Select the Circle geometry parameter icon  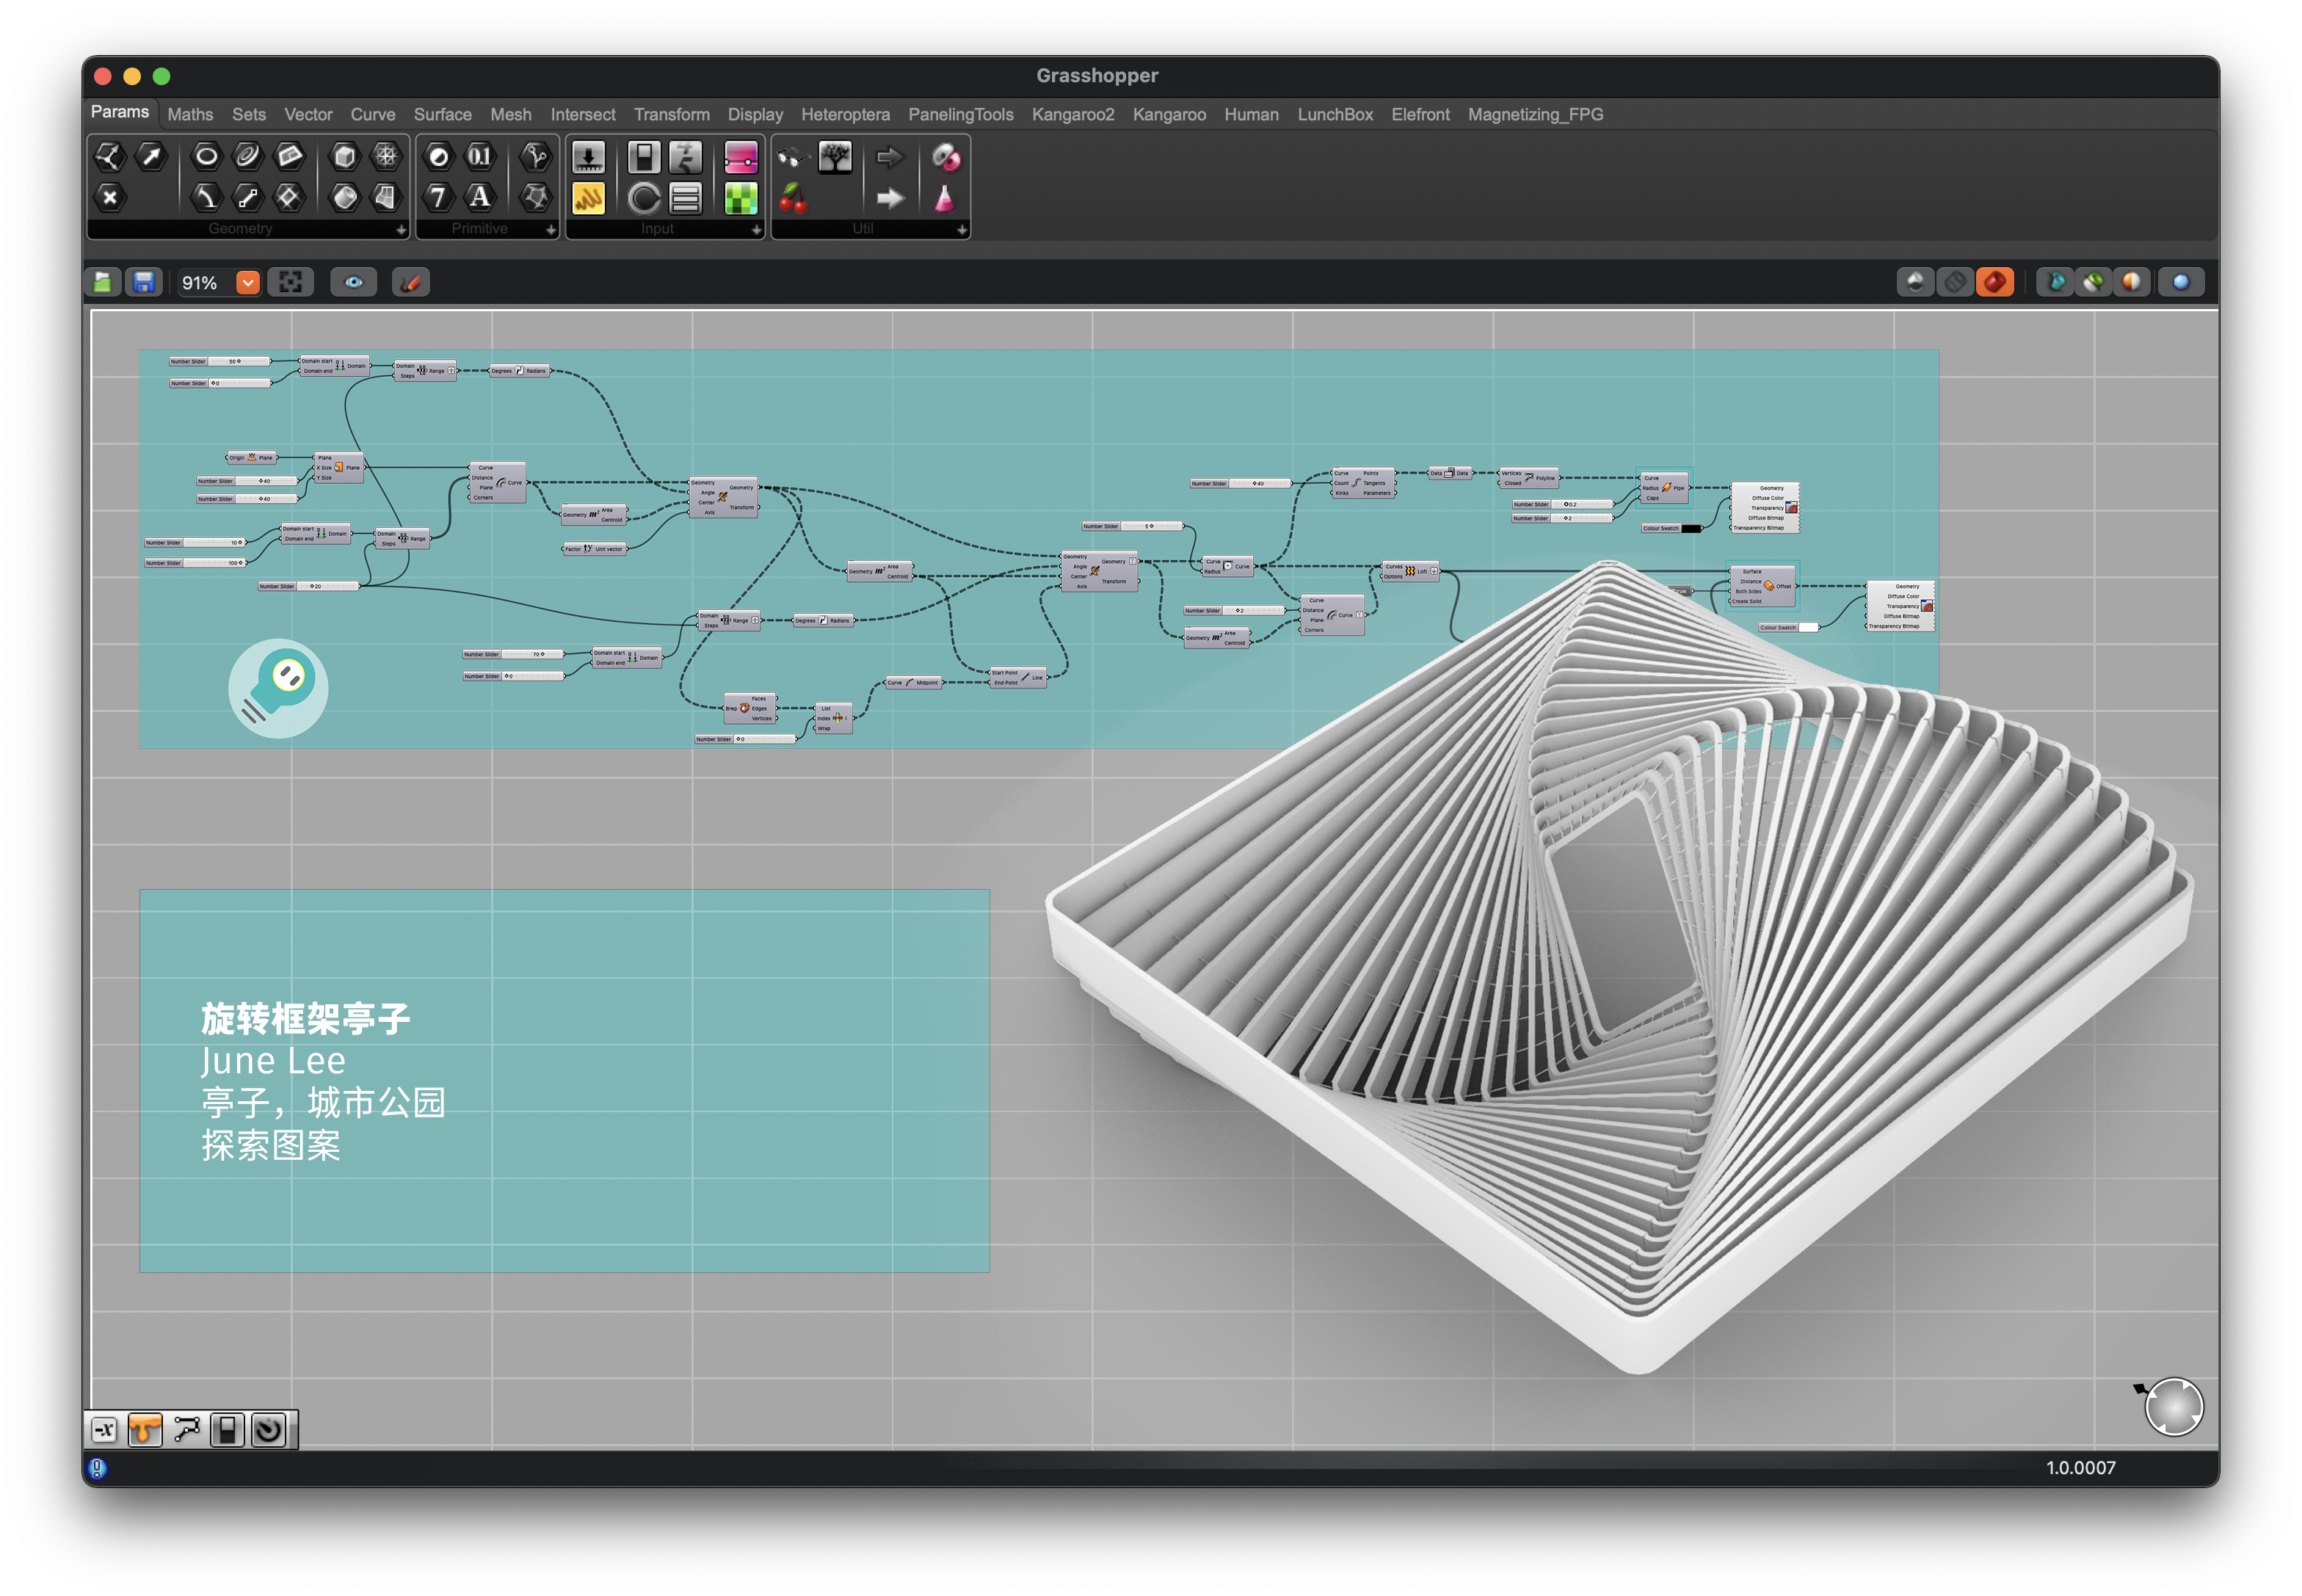click(x=206, y=156)
